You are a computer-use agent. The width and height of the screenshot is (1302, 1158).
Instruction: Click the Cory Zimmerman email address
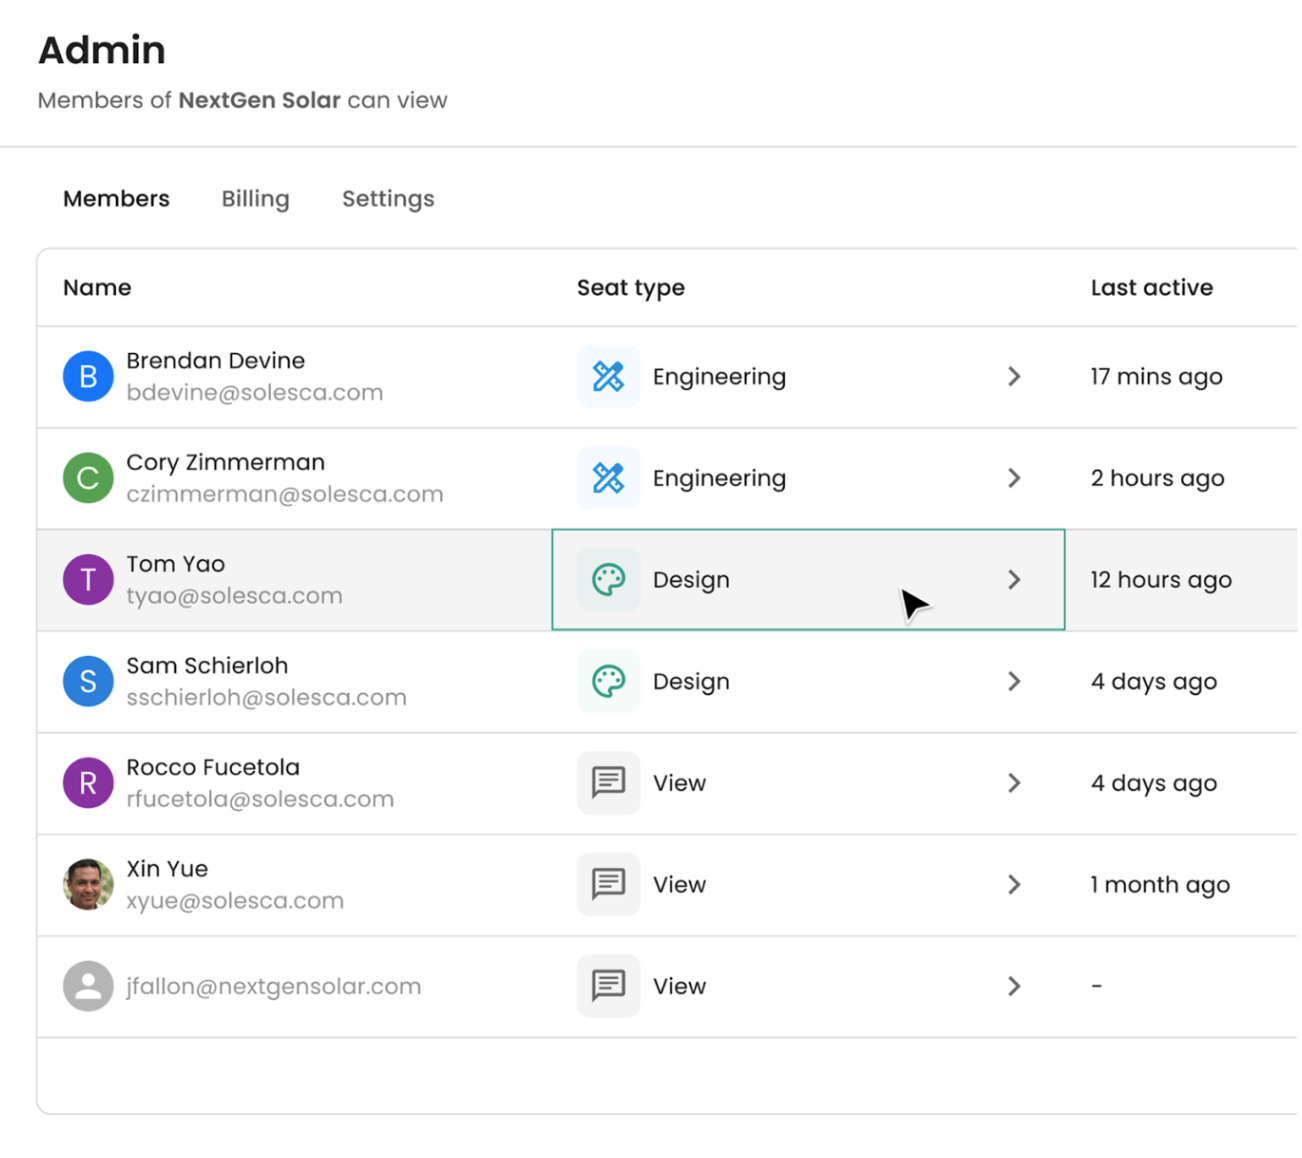(284, 495)
